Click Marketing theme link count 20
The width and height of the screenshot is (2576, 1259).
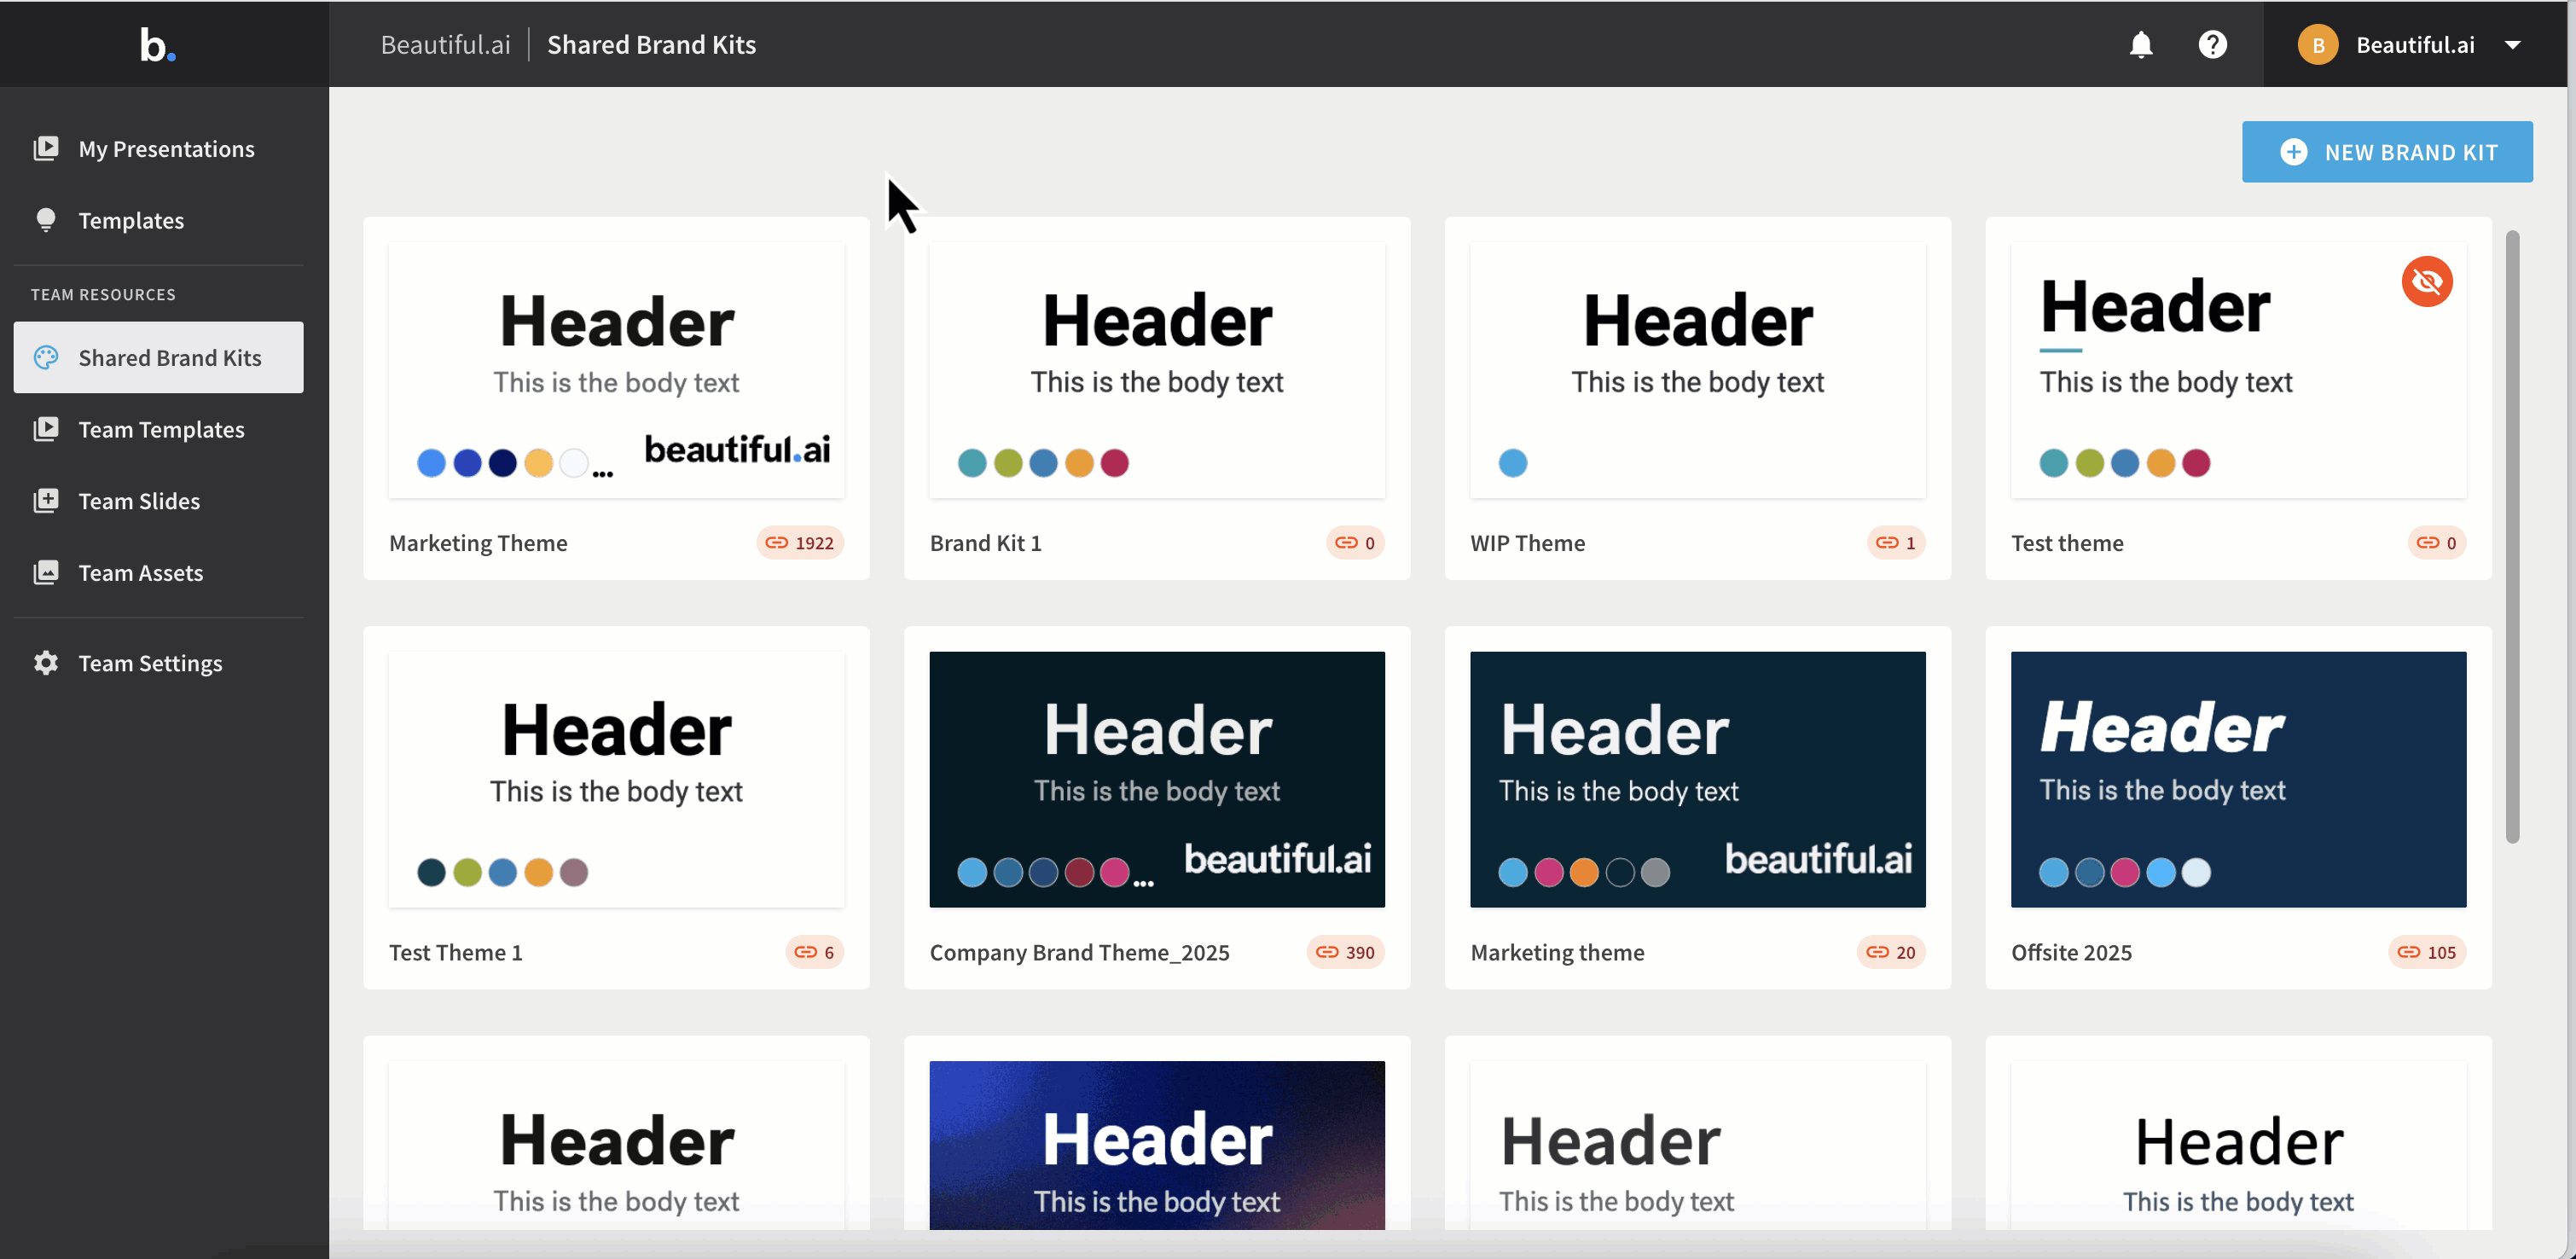(1891, 952)
